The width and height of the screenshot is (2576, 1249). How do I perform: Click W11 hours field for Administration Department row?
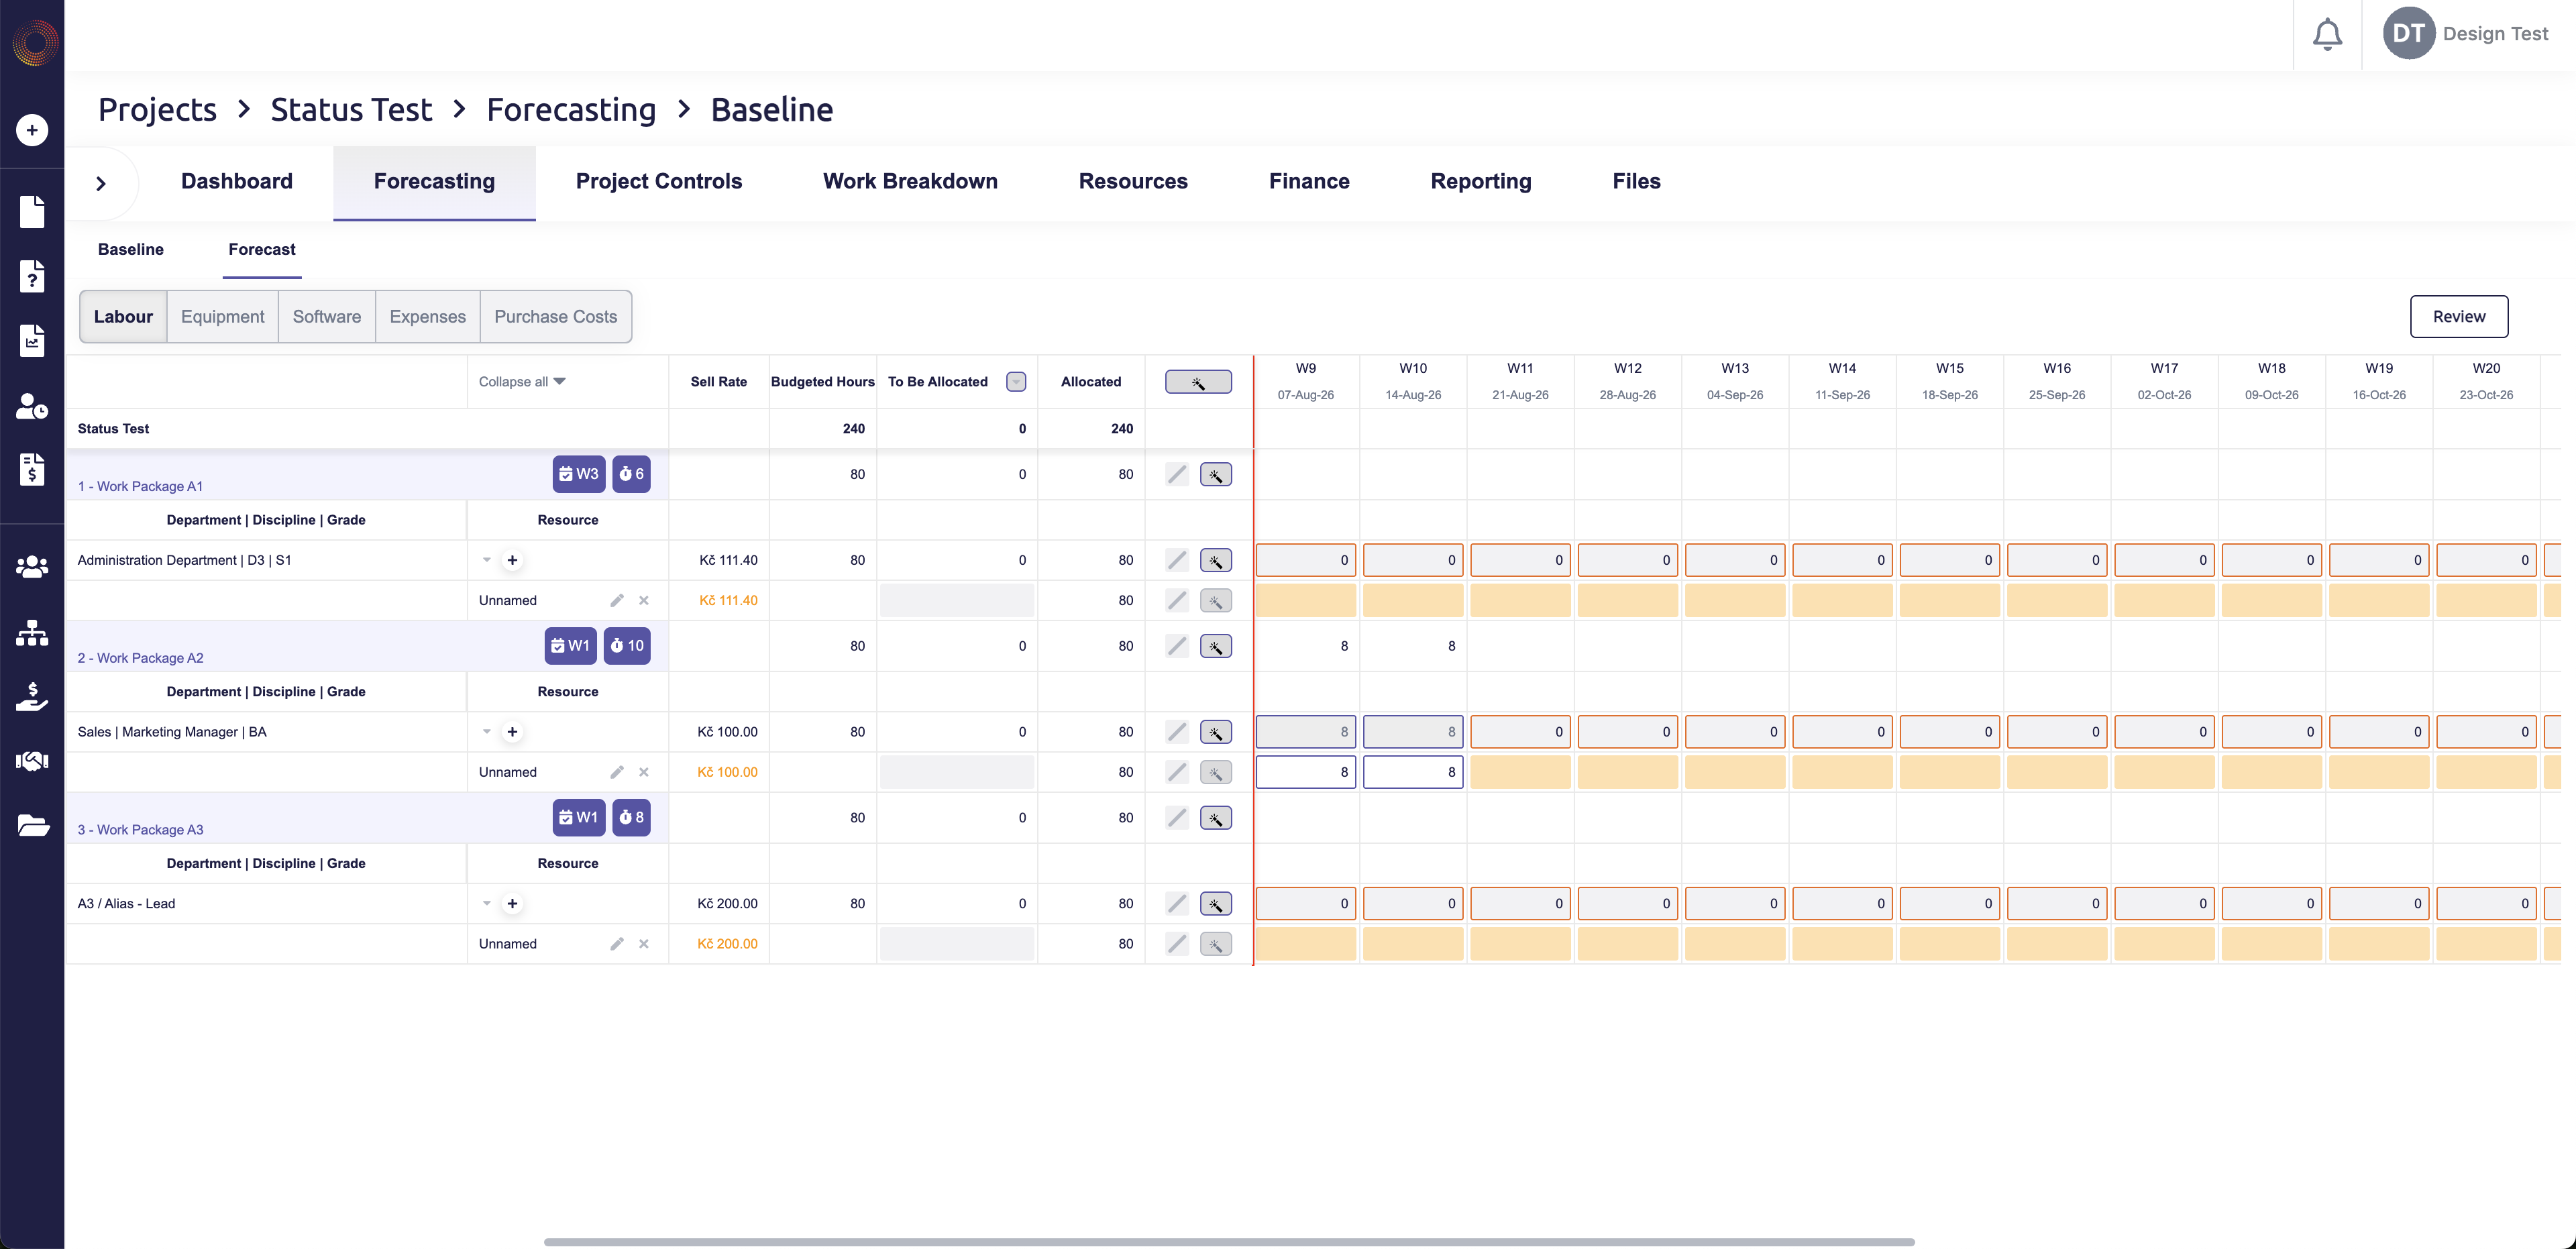(x=1520, y=560)
